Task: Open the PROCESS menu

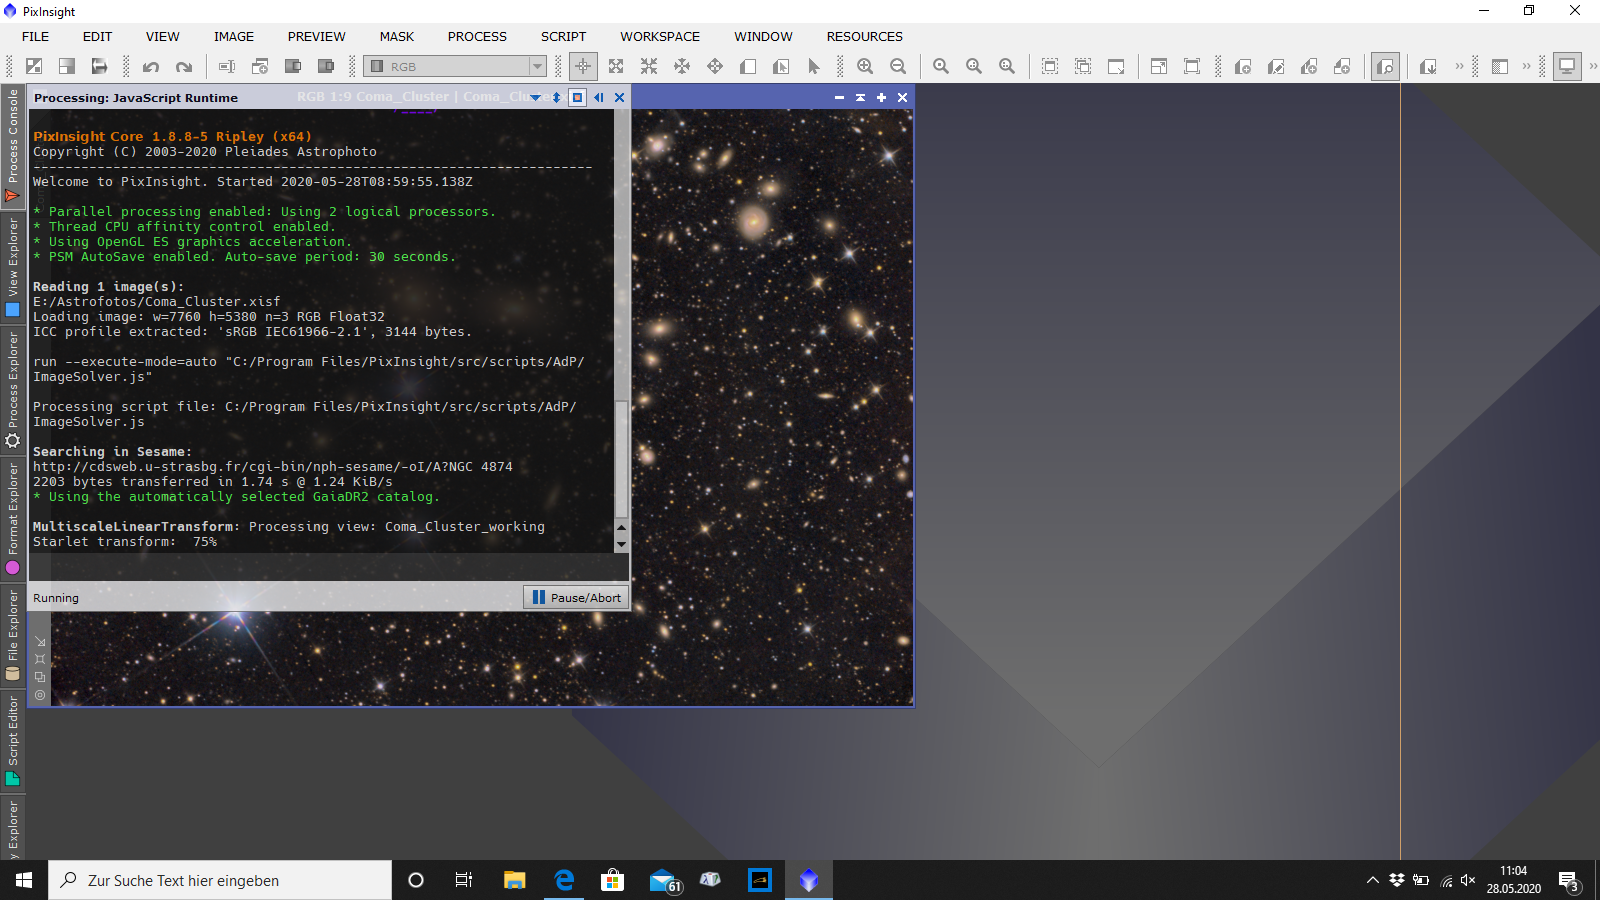Action: coord(477,36)
